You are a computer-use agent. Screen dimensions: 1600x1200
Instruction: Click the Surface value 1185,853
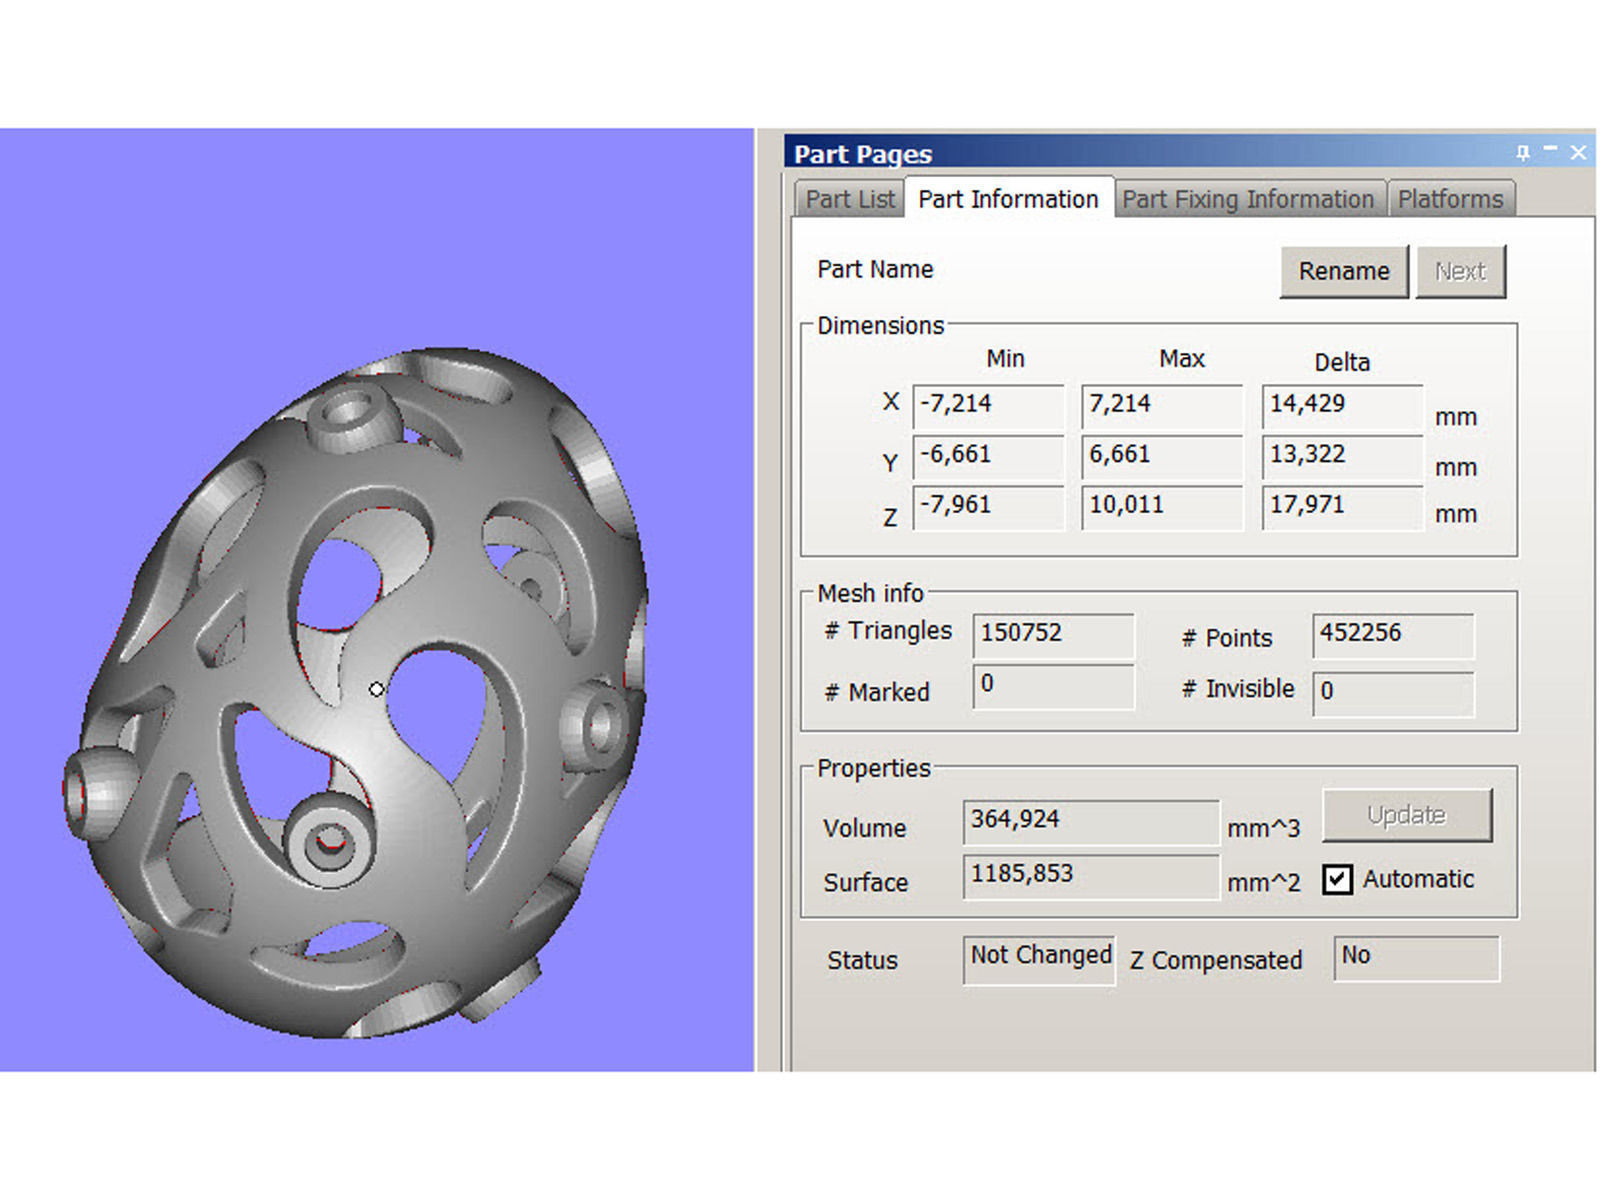1091,876
